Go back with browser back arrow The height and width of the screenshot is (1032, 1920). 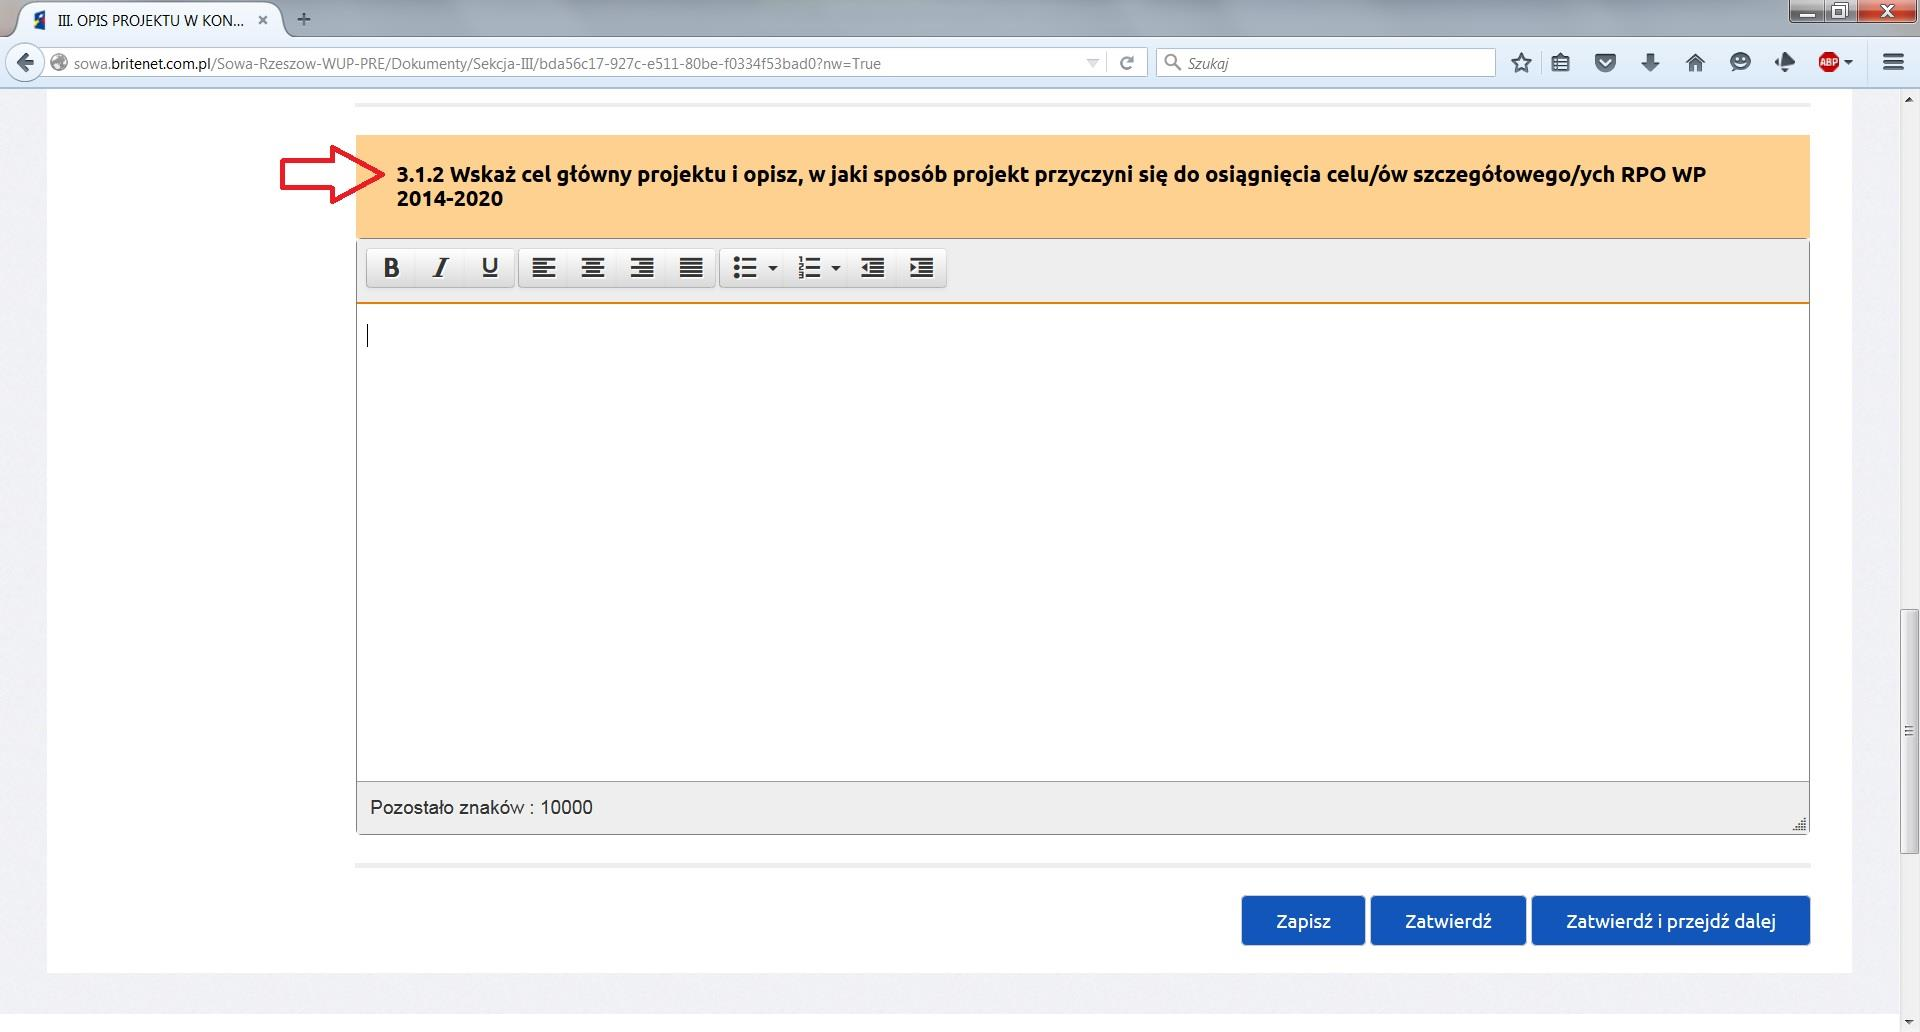[26, 63]
